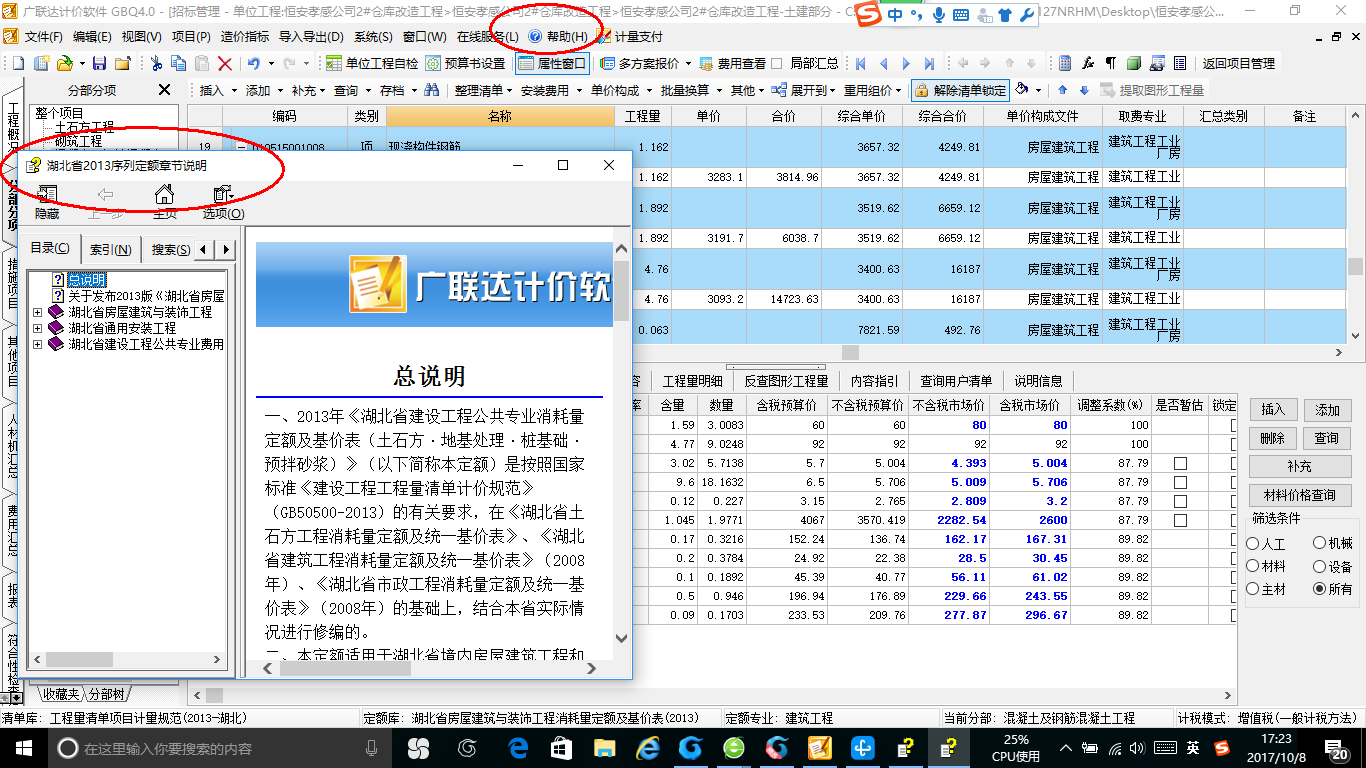
Task: Toggle the 属性窗口 property window button
Action: (x=553, y=63)
